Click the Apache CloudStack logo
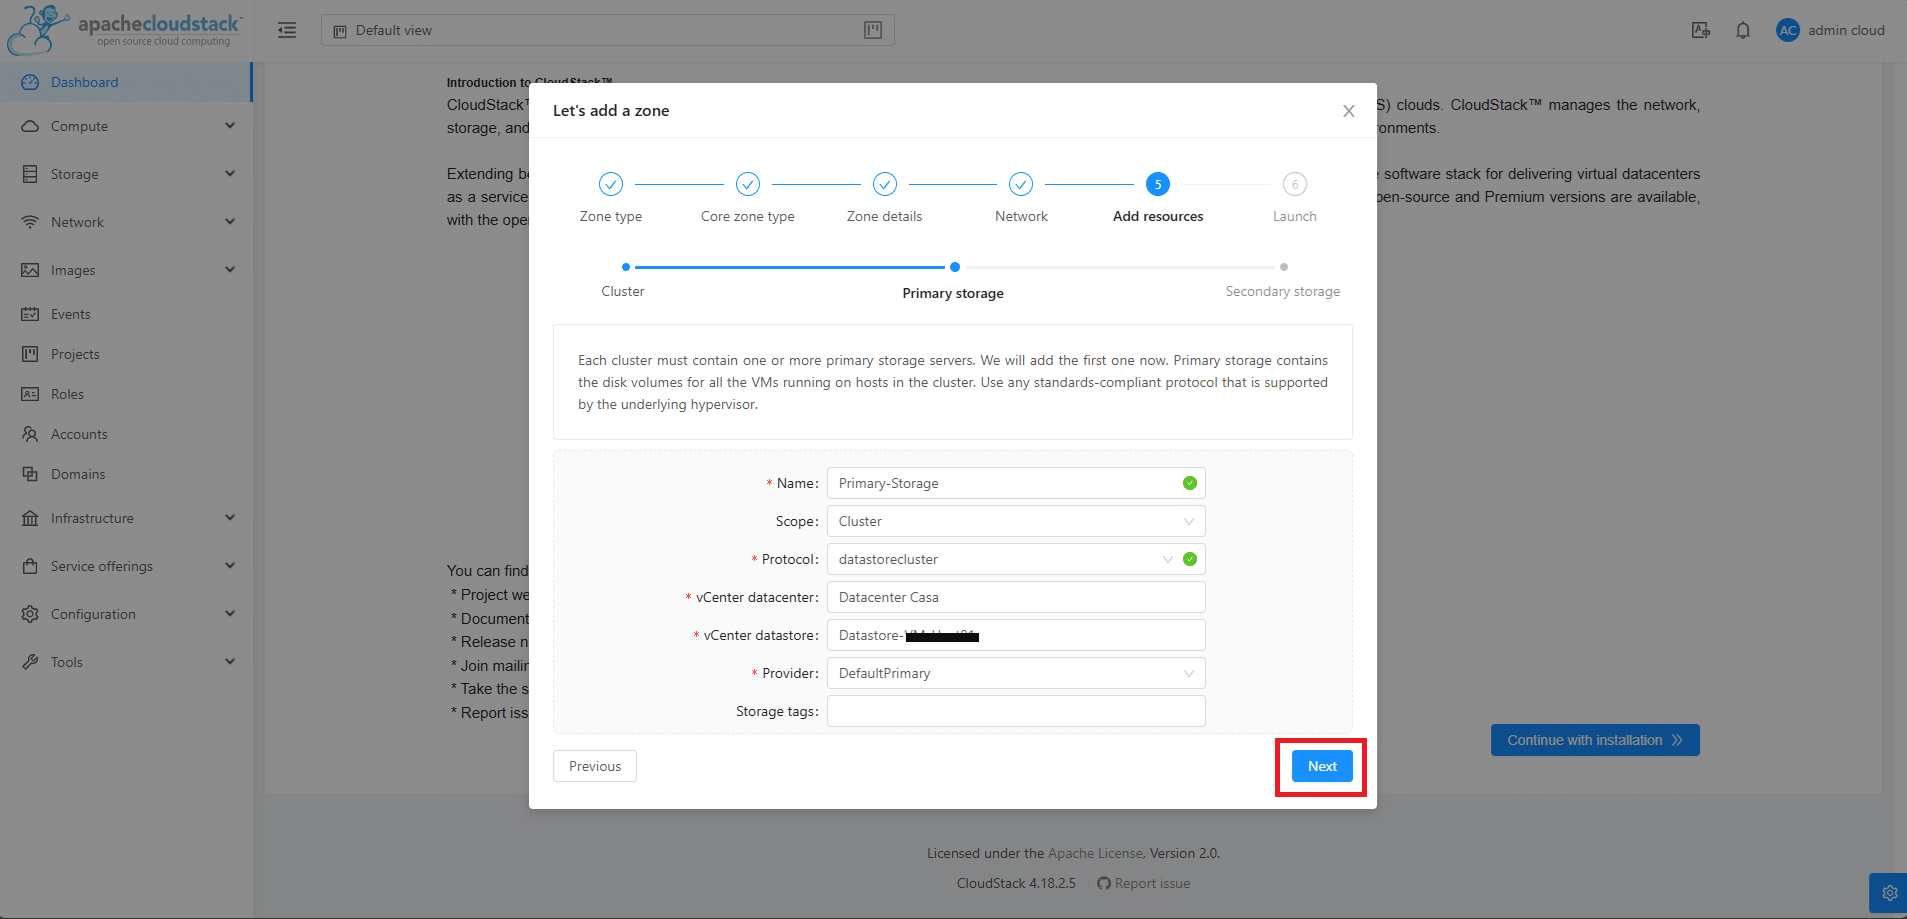 coord(124,30)
